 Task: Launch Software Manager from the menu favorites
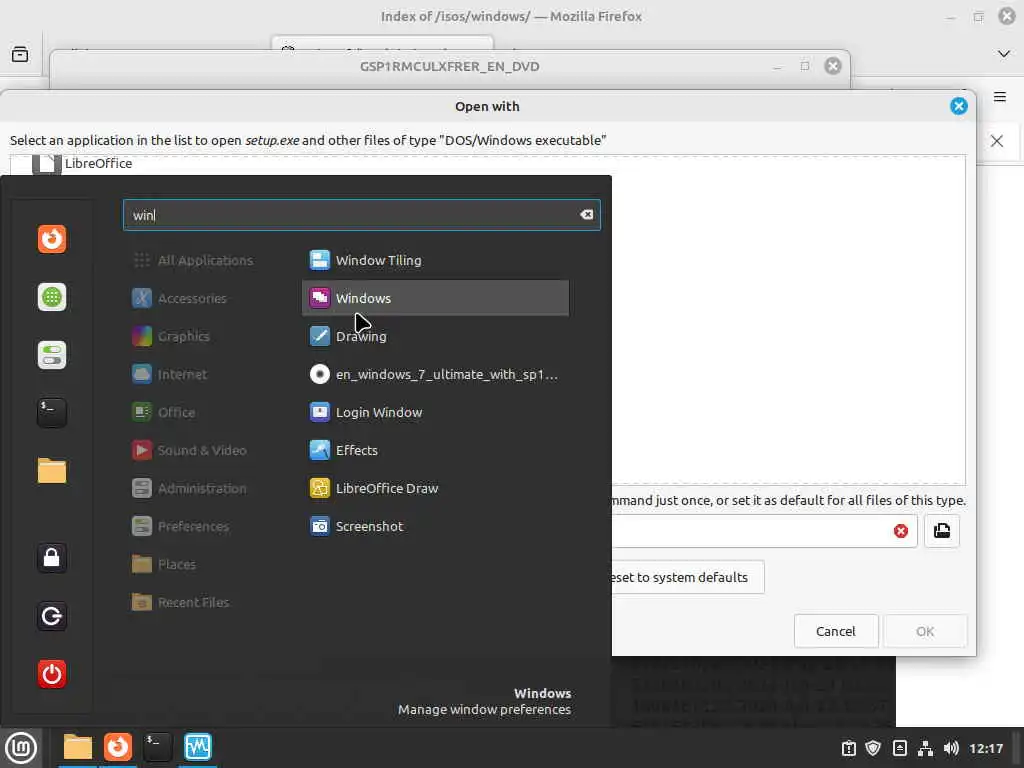52,297
